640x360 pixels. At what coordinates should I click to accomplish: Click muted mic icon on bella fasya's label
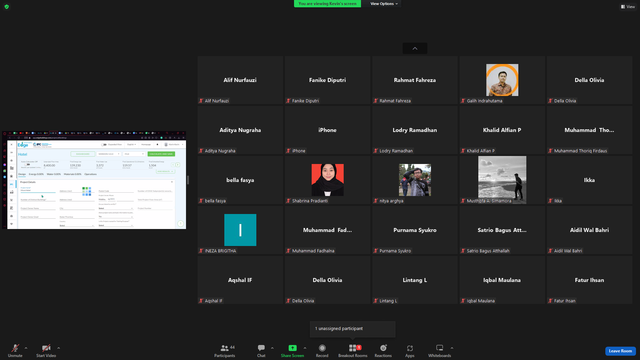[x=201, y=201]
